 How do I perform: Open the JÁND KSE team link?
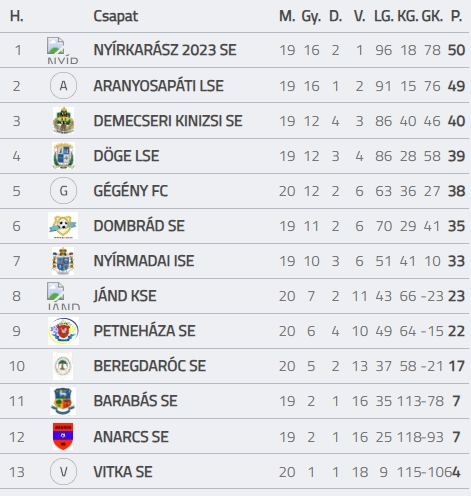pyautogui.click(x=125, y=296)
